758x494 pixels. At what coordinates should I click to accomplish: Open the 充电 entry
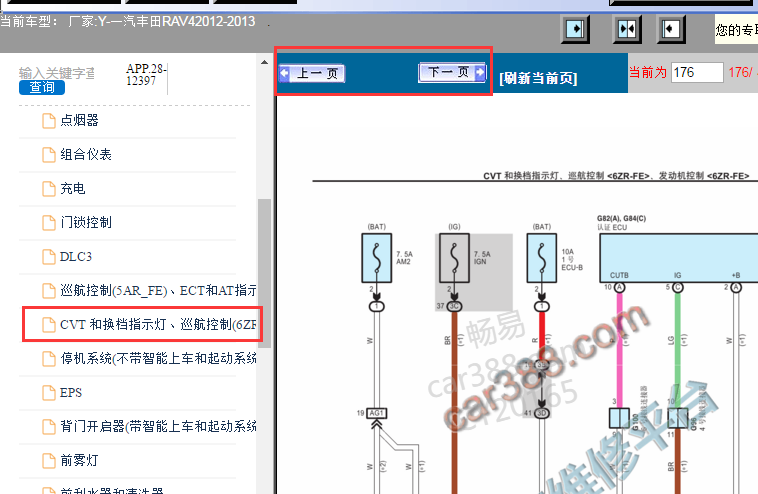[x=73, y=189]
